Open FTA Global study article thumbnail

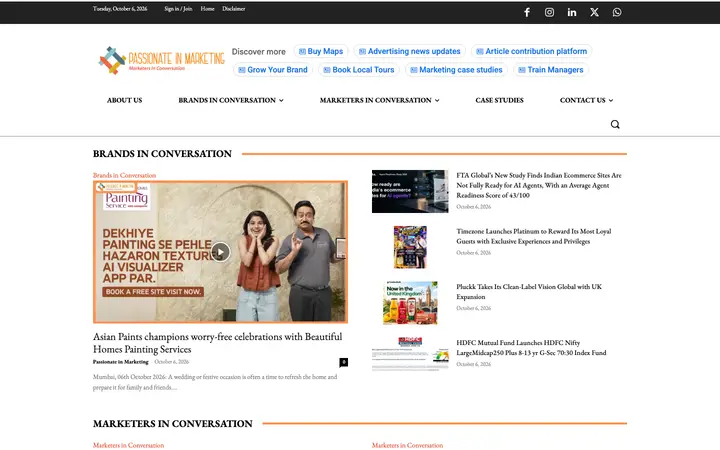pos(410,191)
